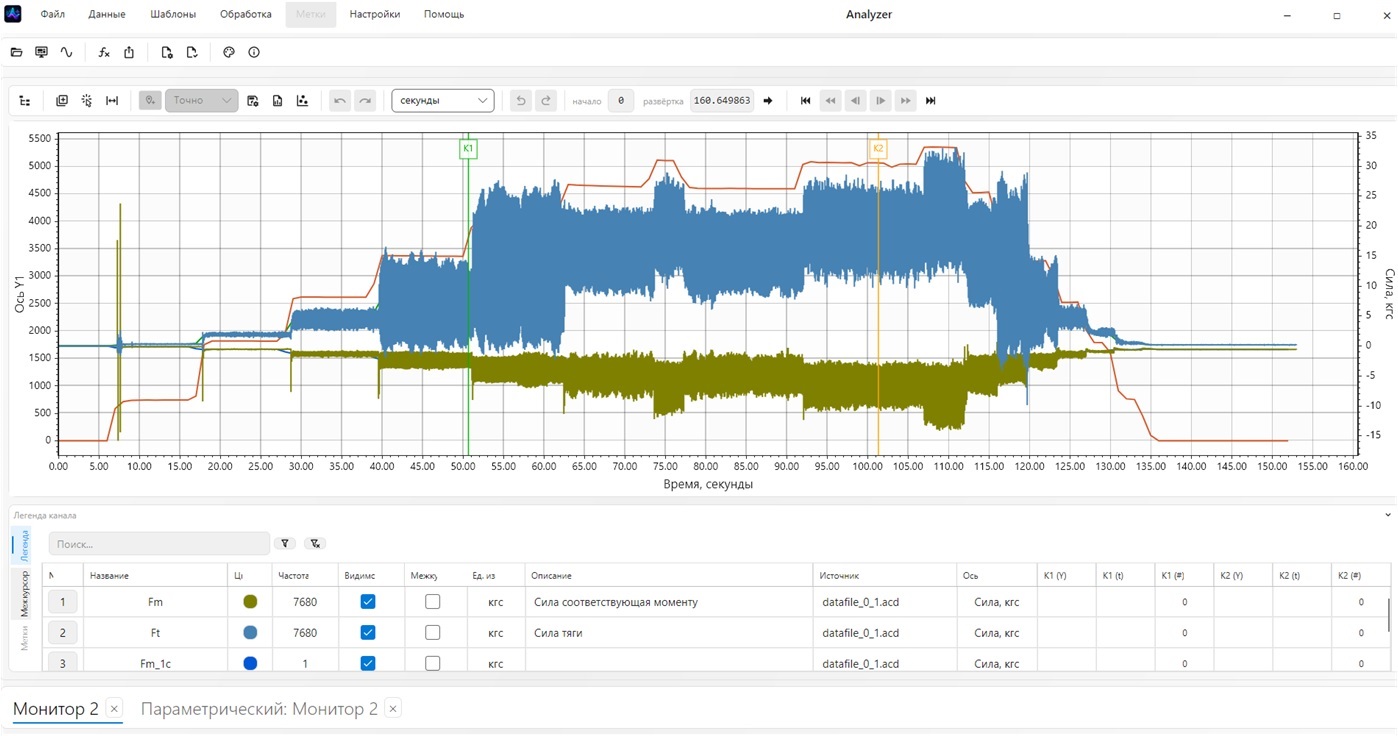Click the export share icon next to fx
Image resolution: width=1398 pixels, height=736 pixels.
(x=129, y=52)
